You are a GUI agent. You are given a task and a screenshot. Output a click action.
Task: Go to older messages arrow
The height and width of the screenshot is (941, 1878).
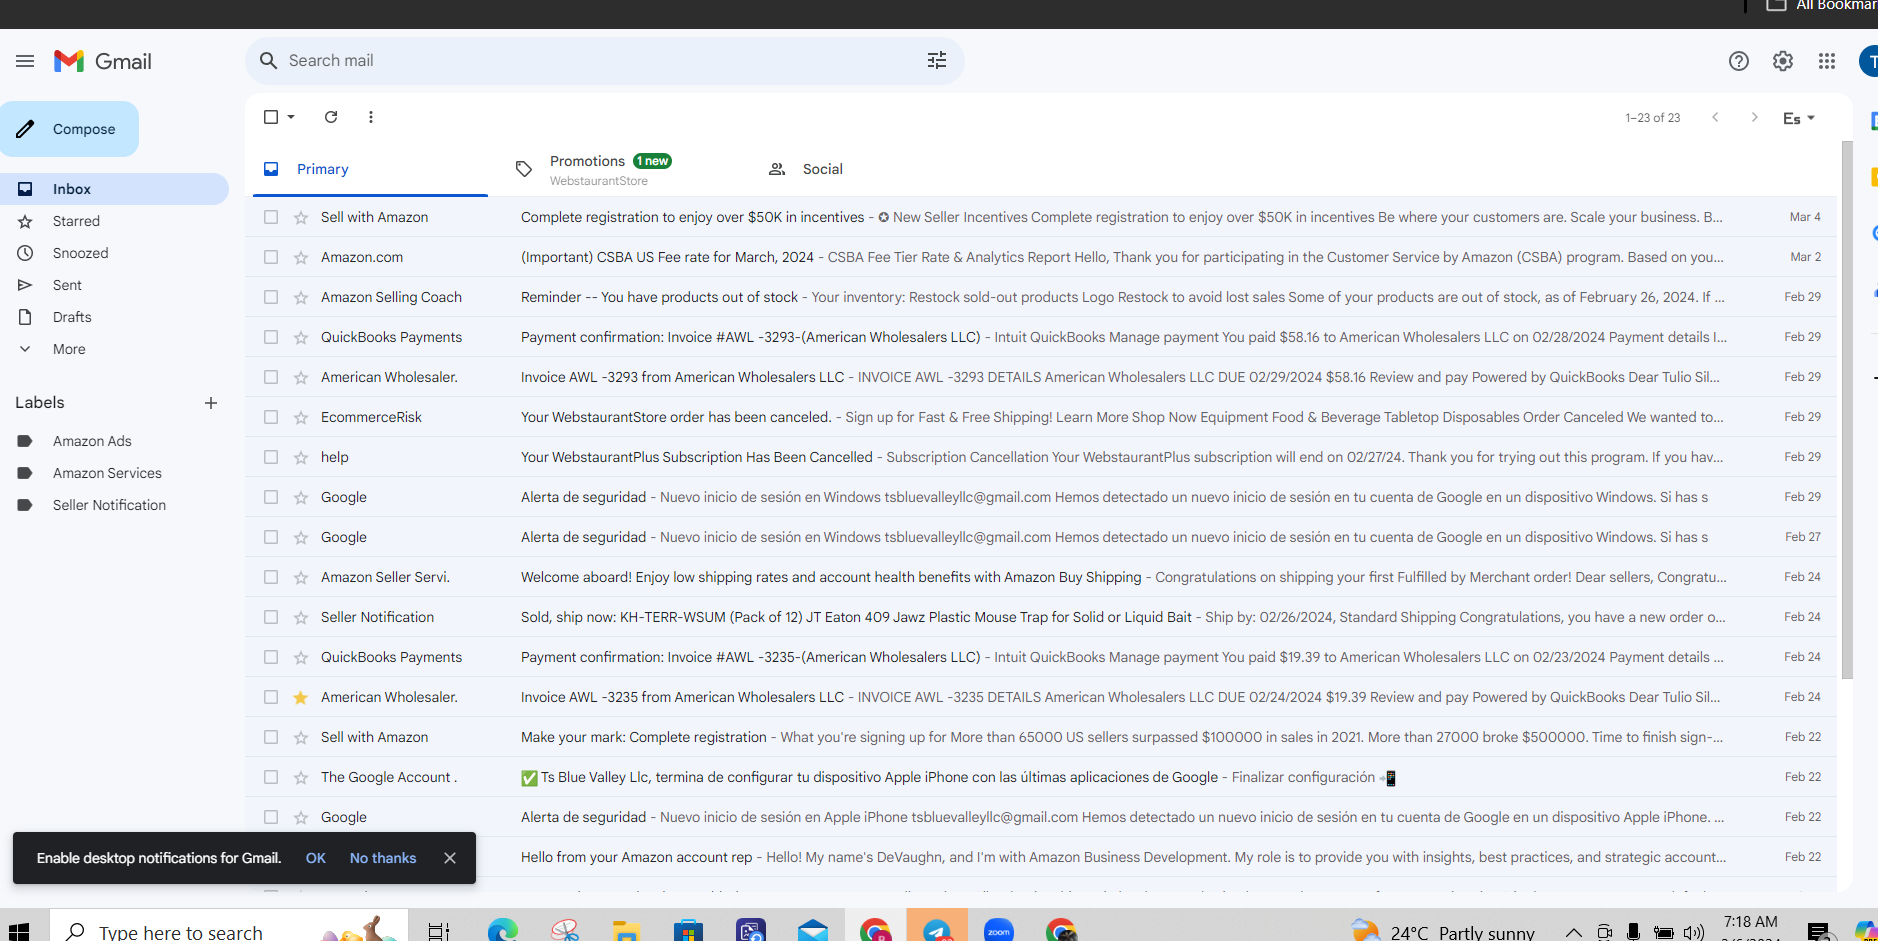tap(1754, 117)
